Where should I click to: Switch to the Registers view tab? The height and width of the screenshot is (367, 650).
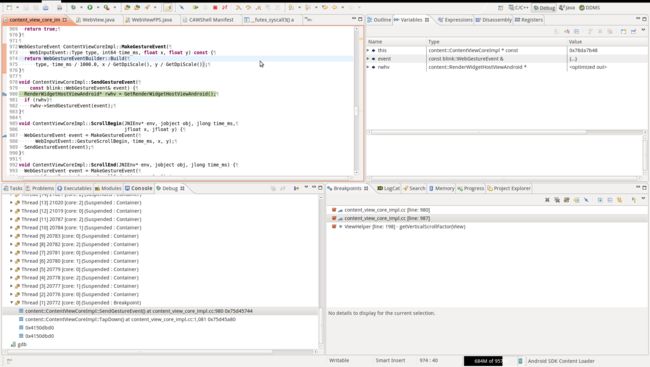pos(529,19)
